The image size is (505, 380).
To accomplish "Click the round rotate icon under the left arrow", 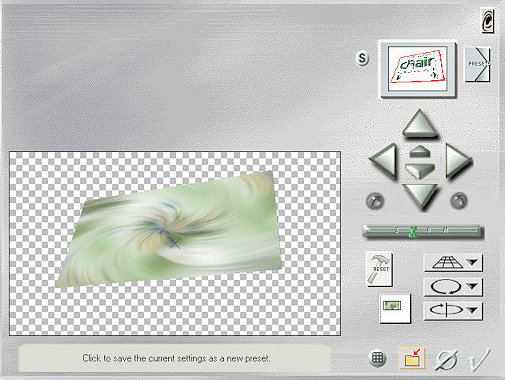I will click(x=375, y=201).
